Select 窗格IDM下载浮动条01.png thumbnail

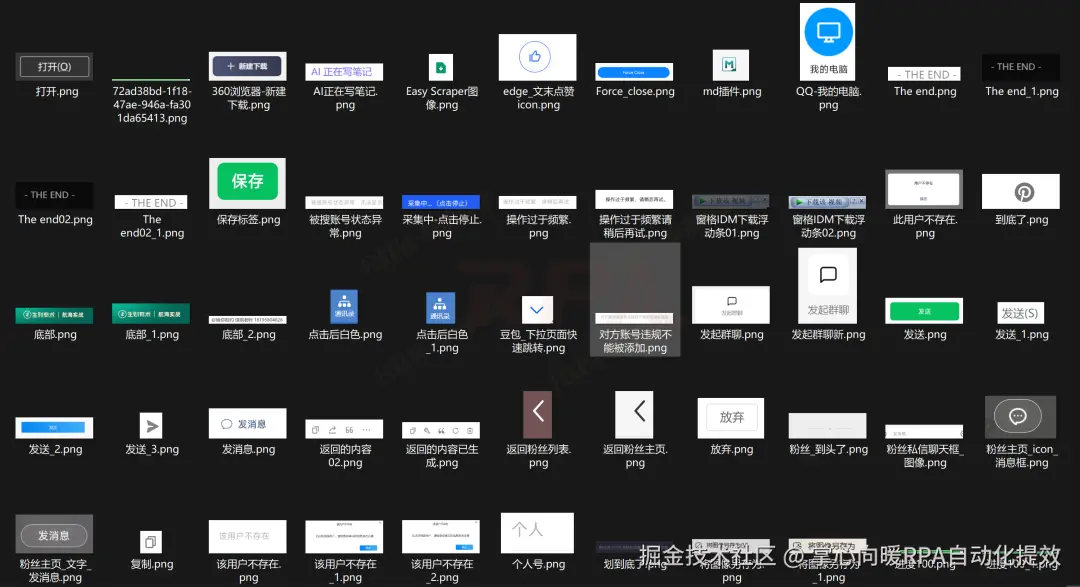(x=730, y=201)
